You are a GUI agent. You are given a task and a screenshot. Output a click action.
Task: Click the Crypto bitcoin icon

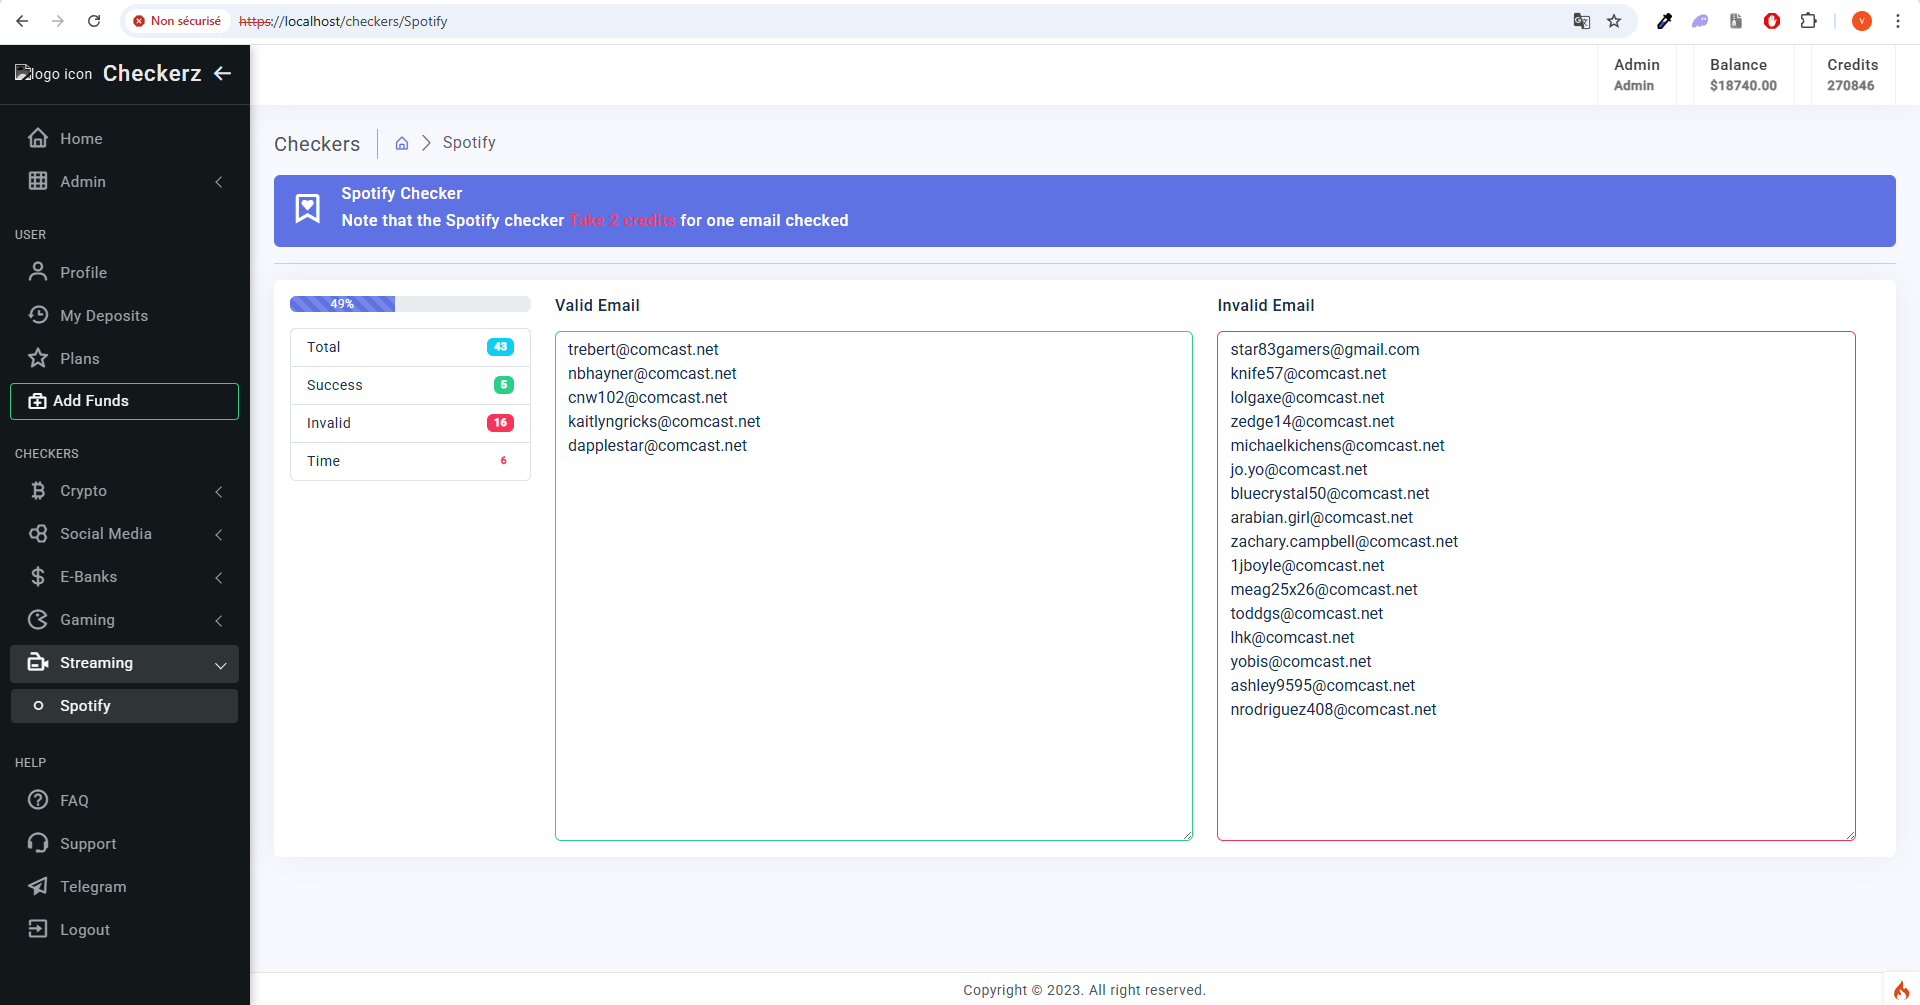(38, 490)
